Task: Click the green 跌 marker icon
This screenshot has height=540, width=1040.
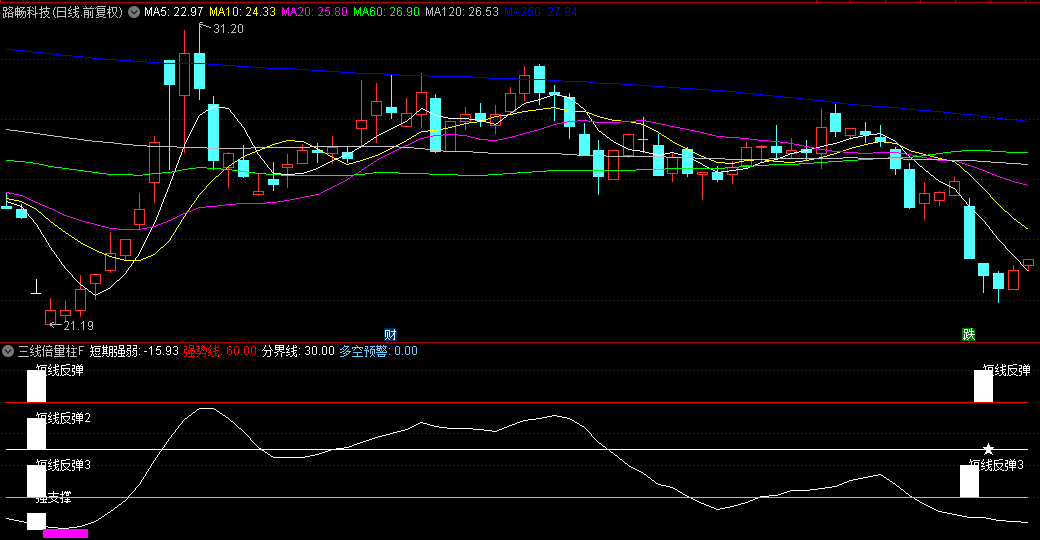Action: (968, 333)
